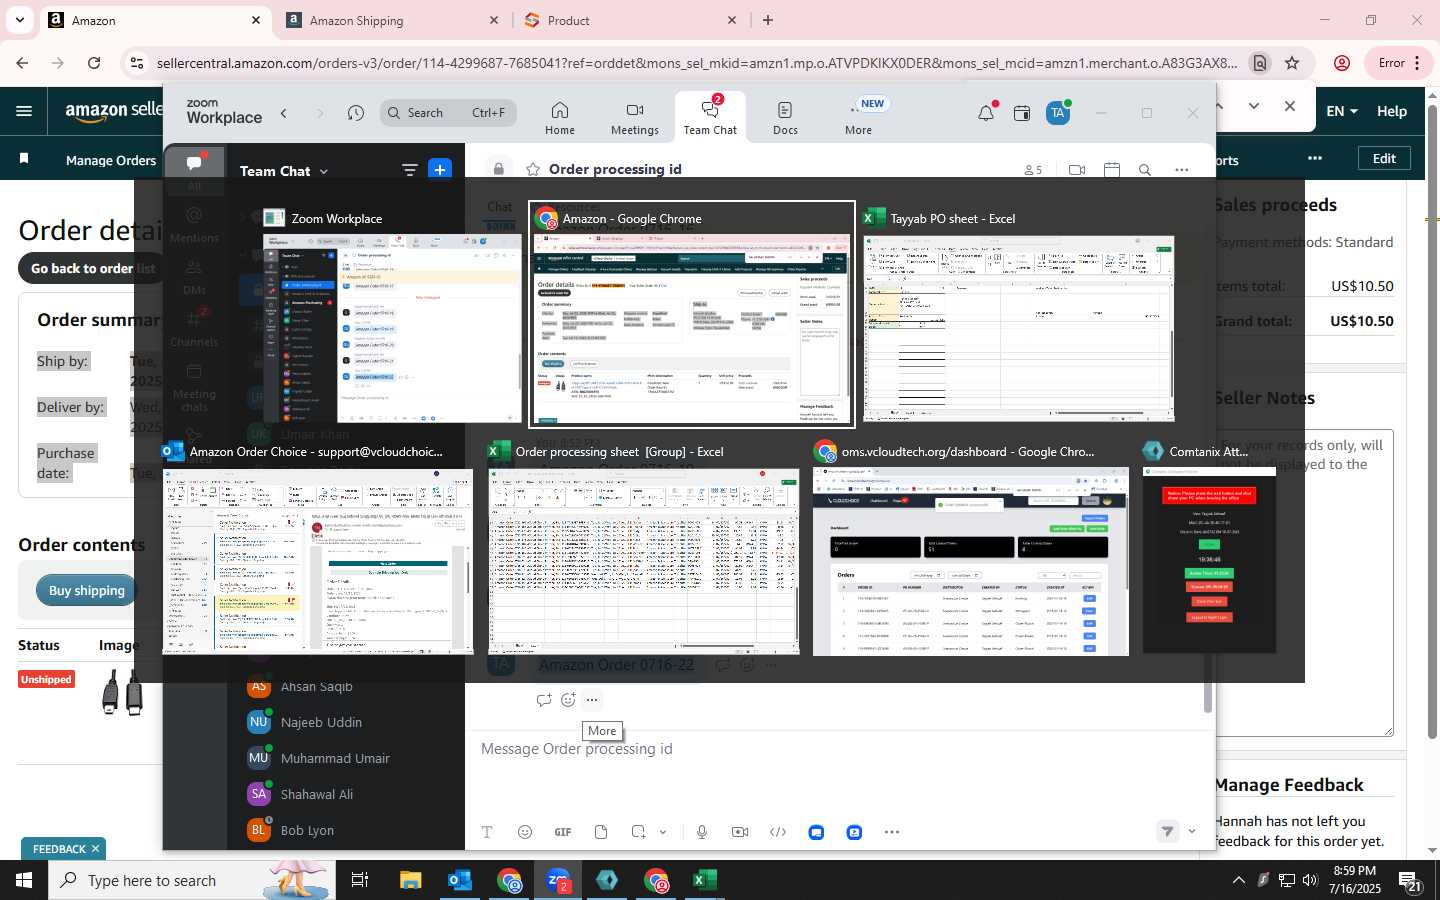Screen dimensions: 1440x900
Task: Expand EN language dropdown
Action: pyautogui.click(x=1342, y=111)
